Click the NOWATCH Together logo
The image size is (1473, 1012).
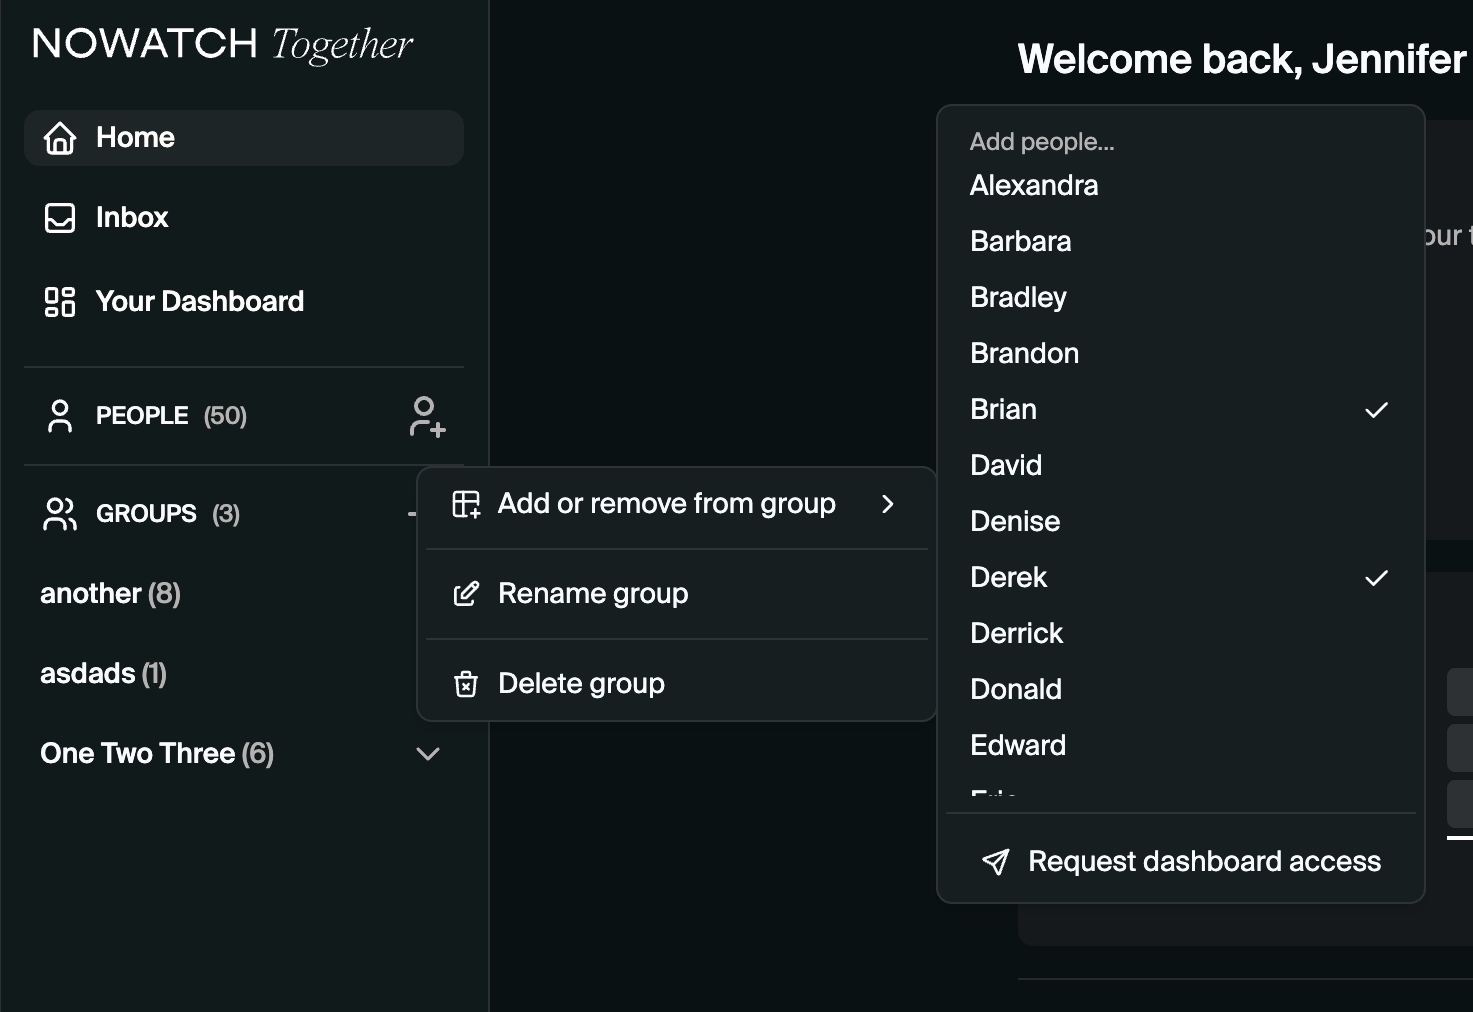[223, 44]
